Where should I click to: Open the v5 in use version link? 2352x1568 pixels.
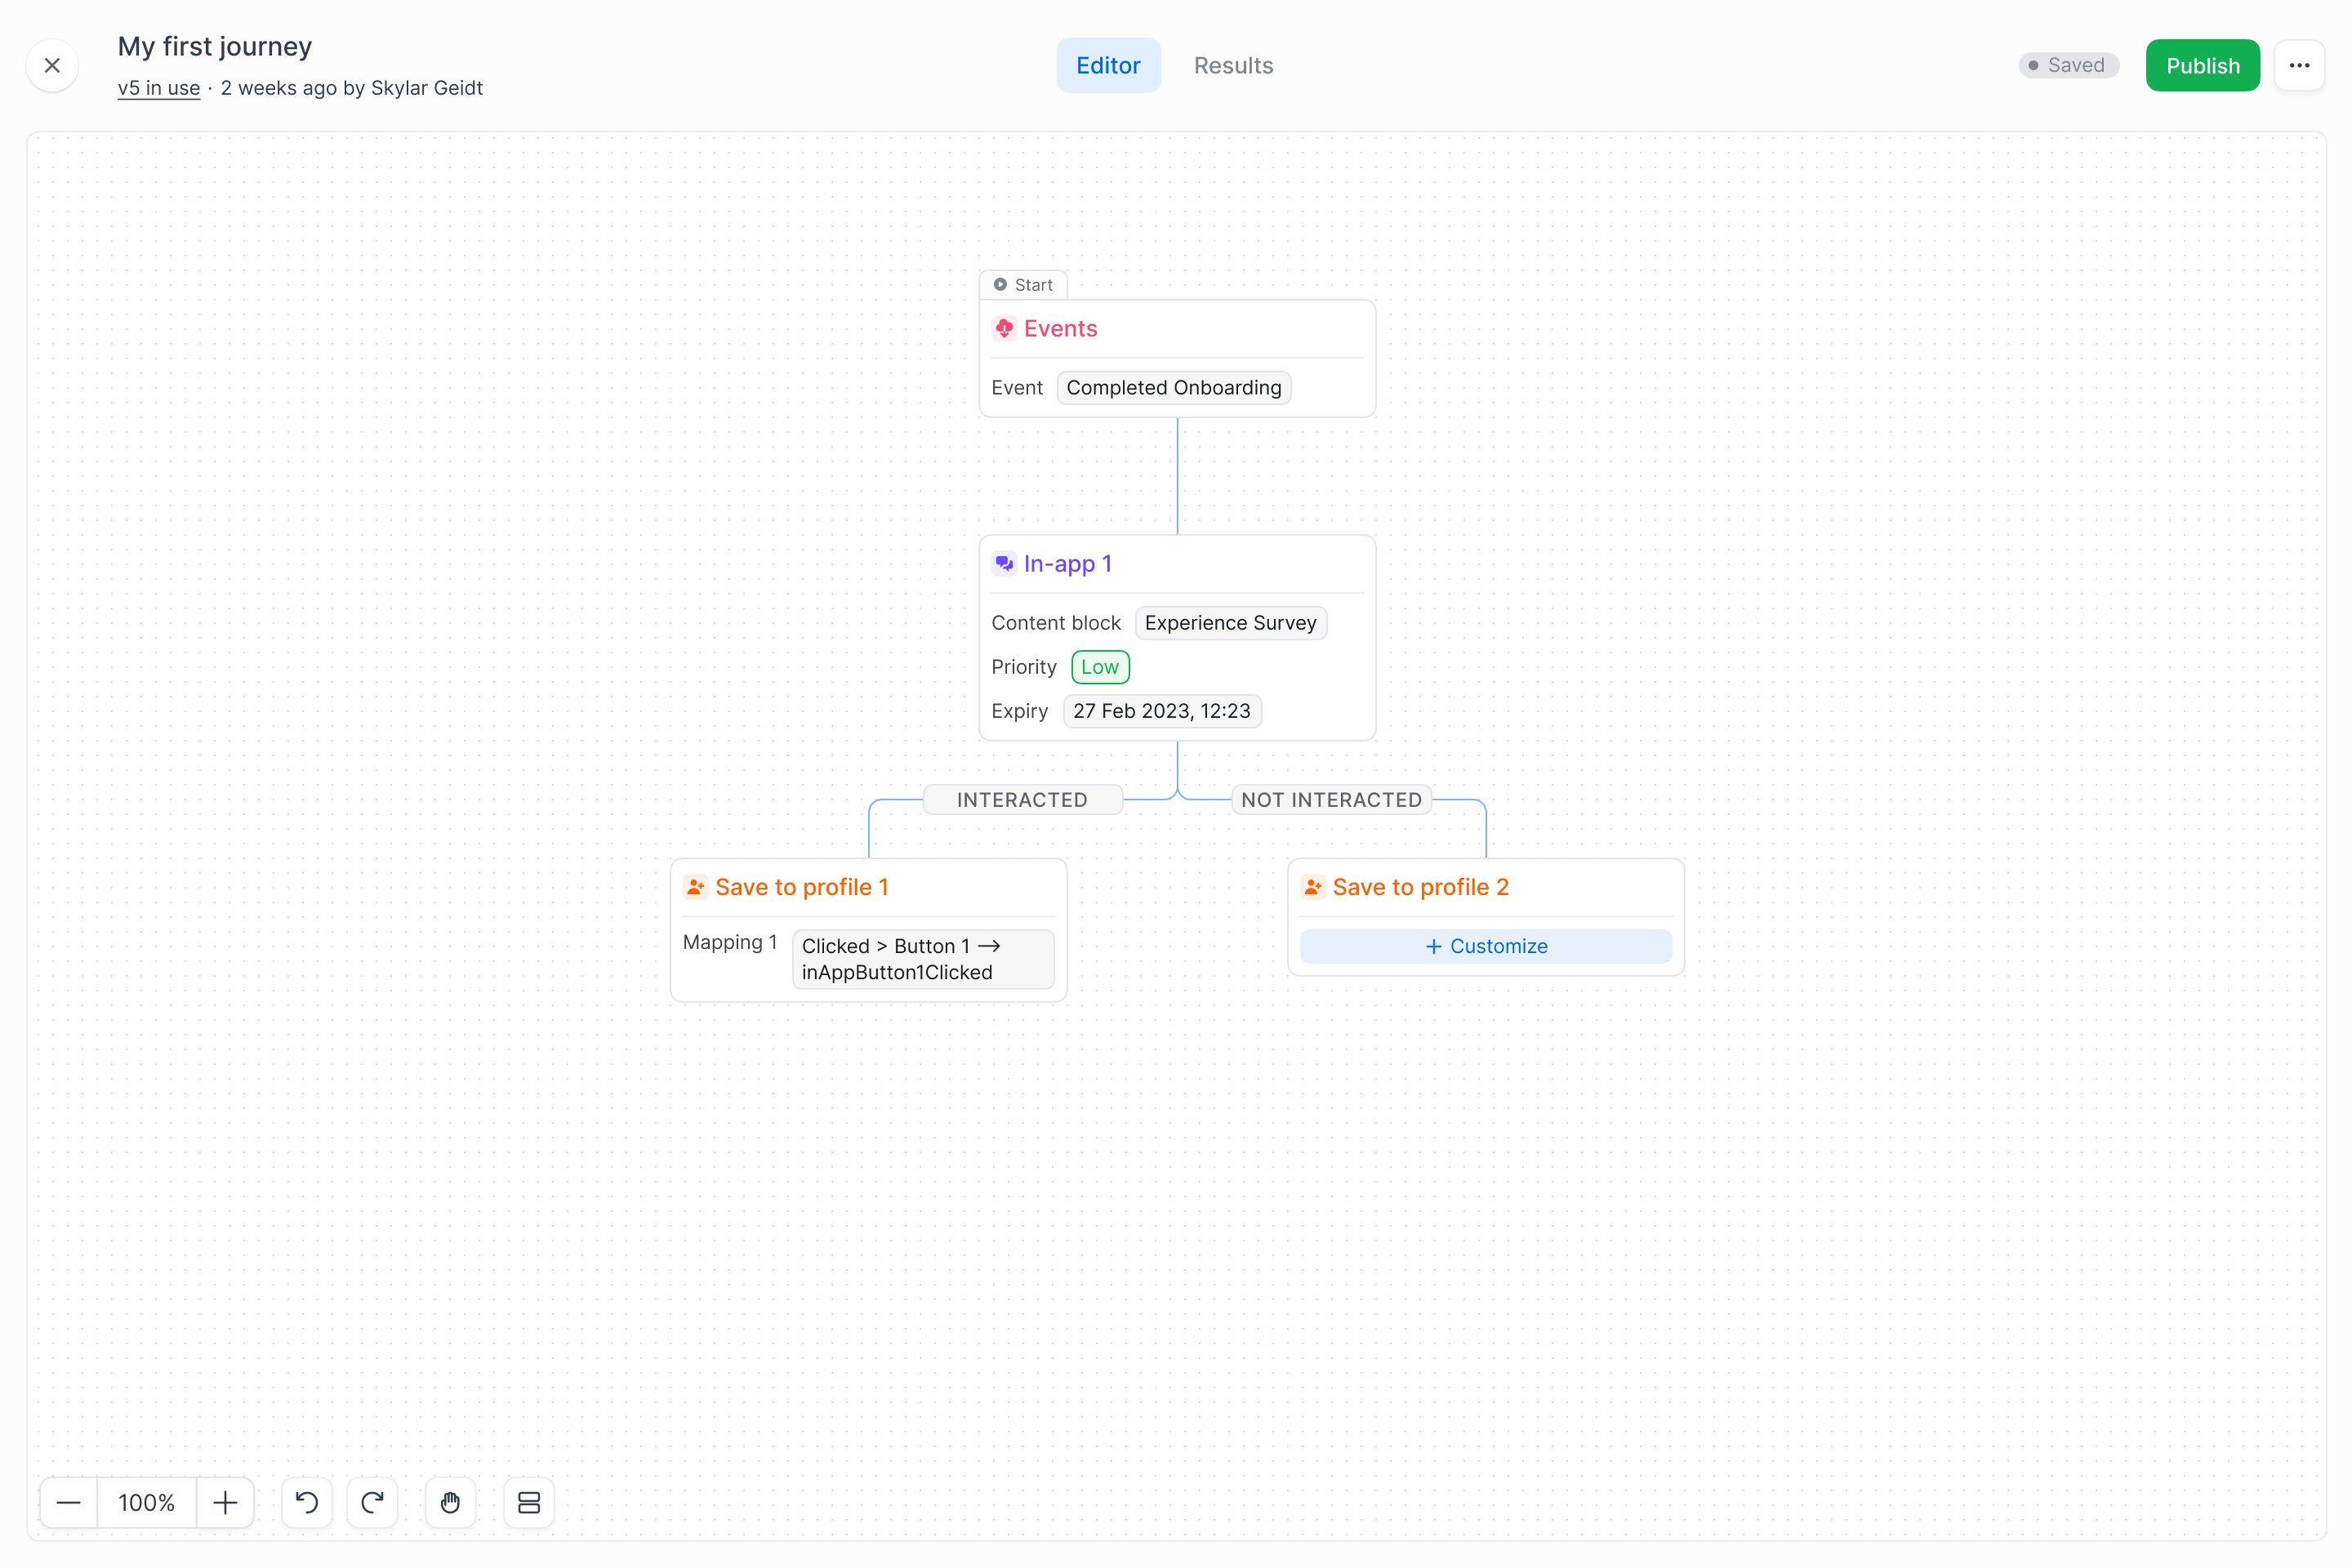159,88
